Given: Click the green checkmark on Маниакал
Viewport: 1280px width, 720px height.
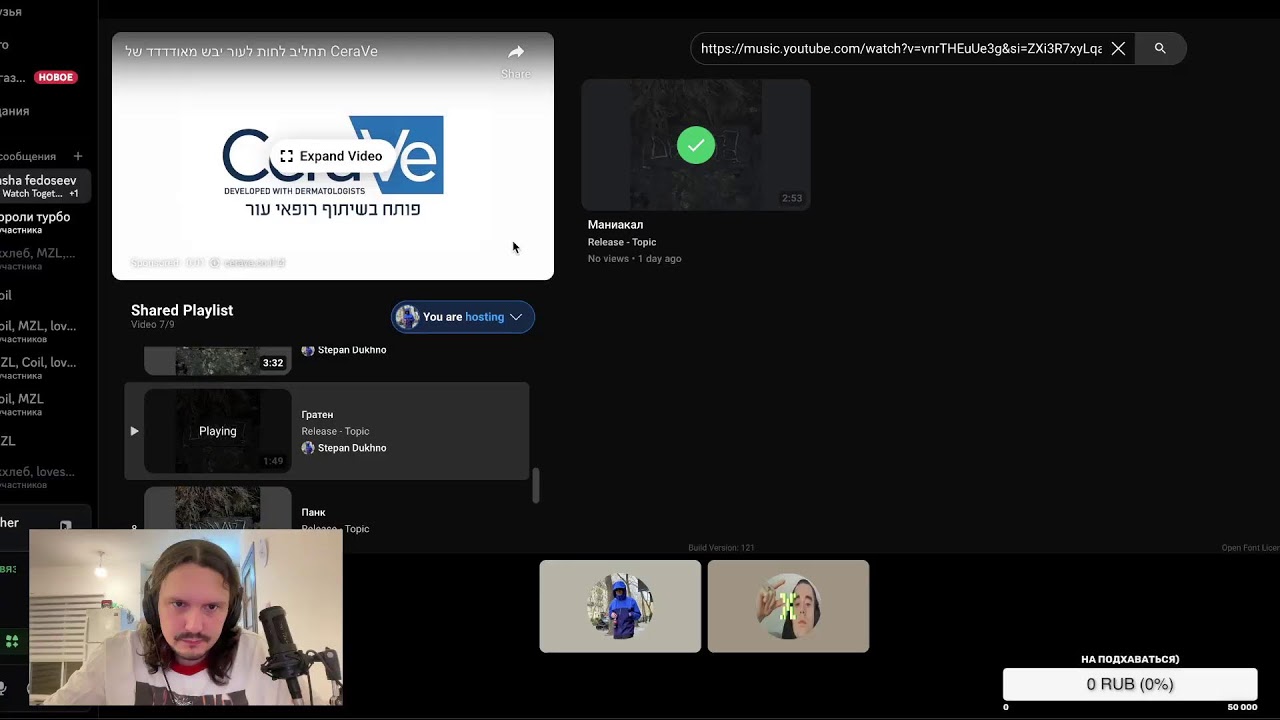Looking at the screenshot, I should point(696,145).
